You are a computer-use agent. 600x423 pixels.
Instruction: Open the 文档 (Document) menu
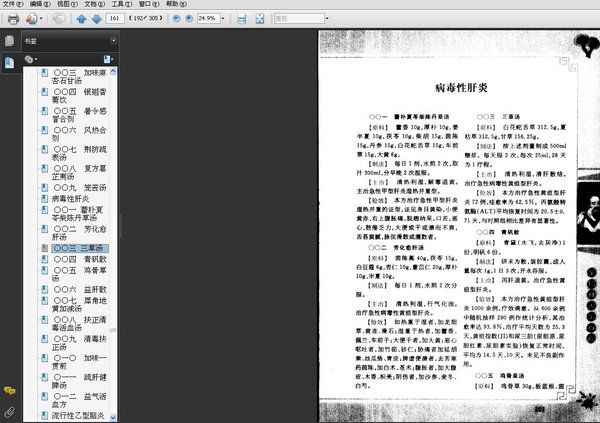click(x=95, y=4)
